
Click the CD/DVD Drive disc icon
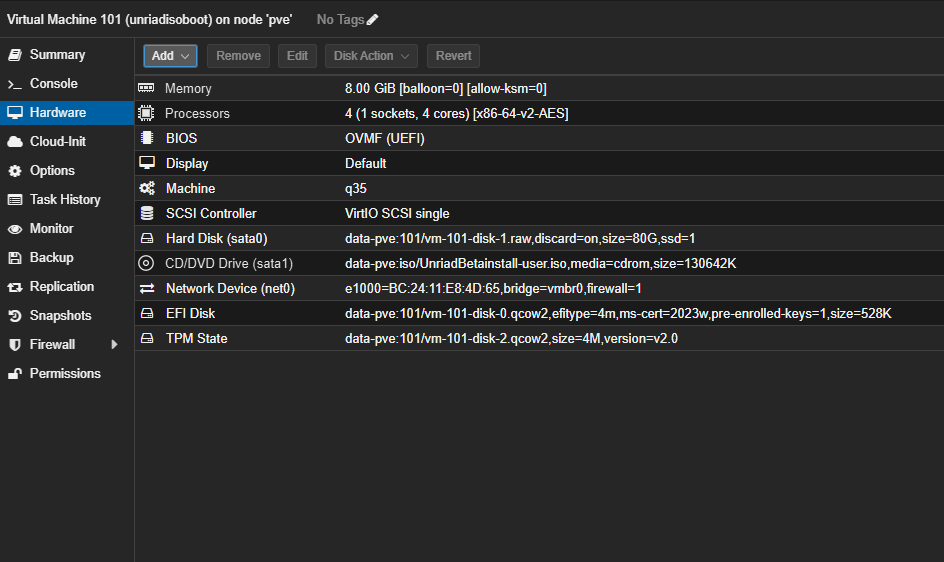point(146,263)
